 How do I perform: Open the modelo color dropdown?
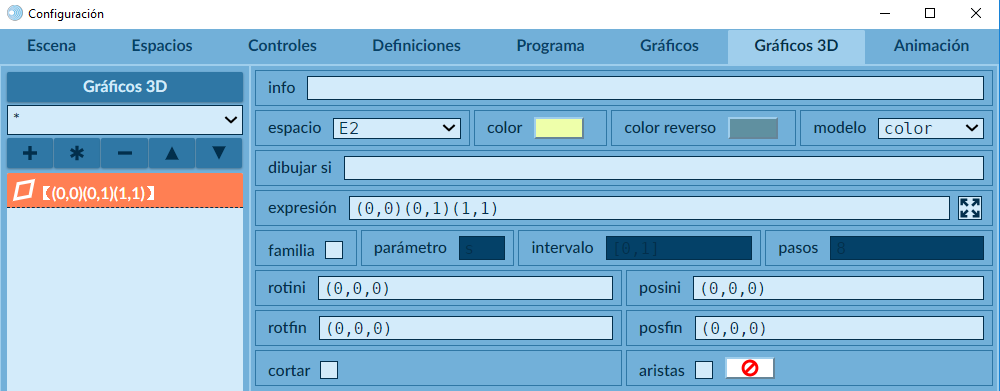(x=930, y=128)
